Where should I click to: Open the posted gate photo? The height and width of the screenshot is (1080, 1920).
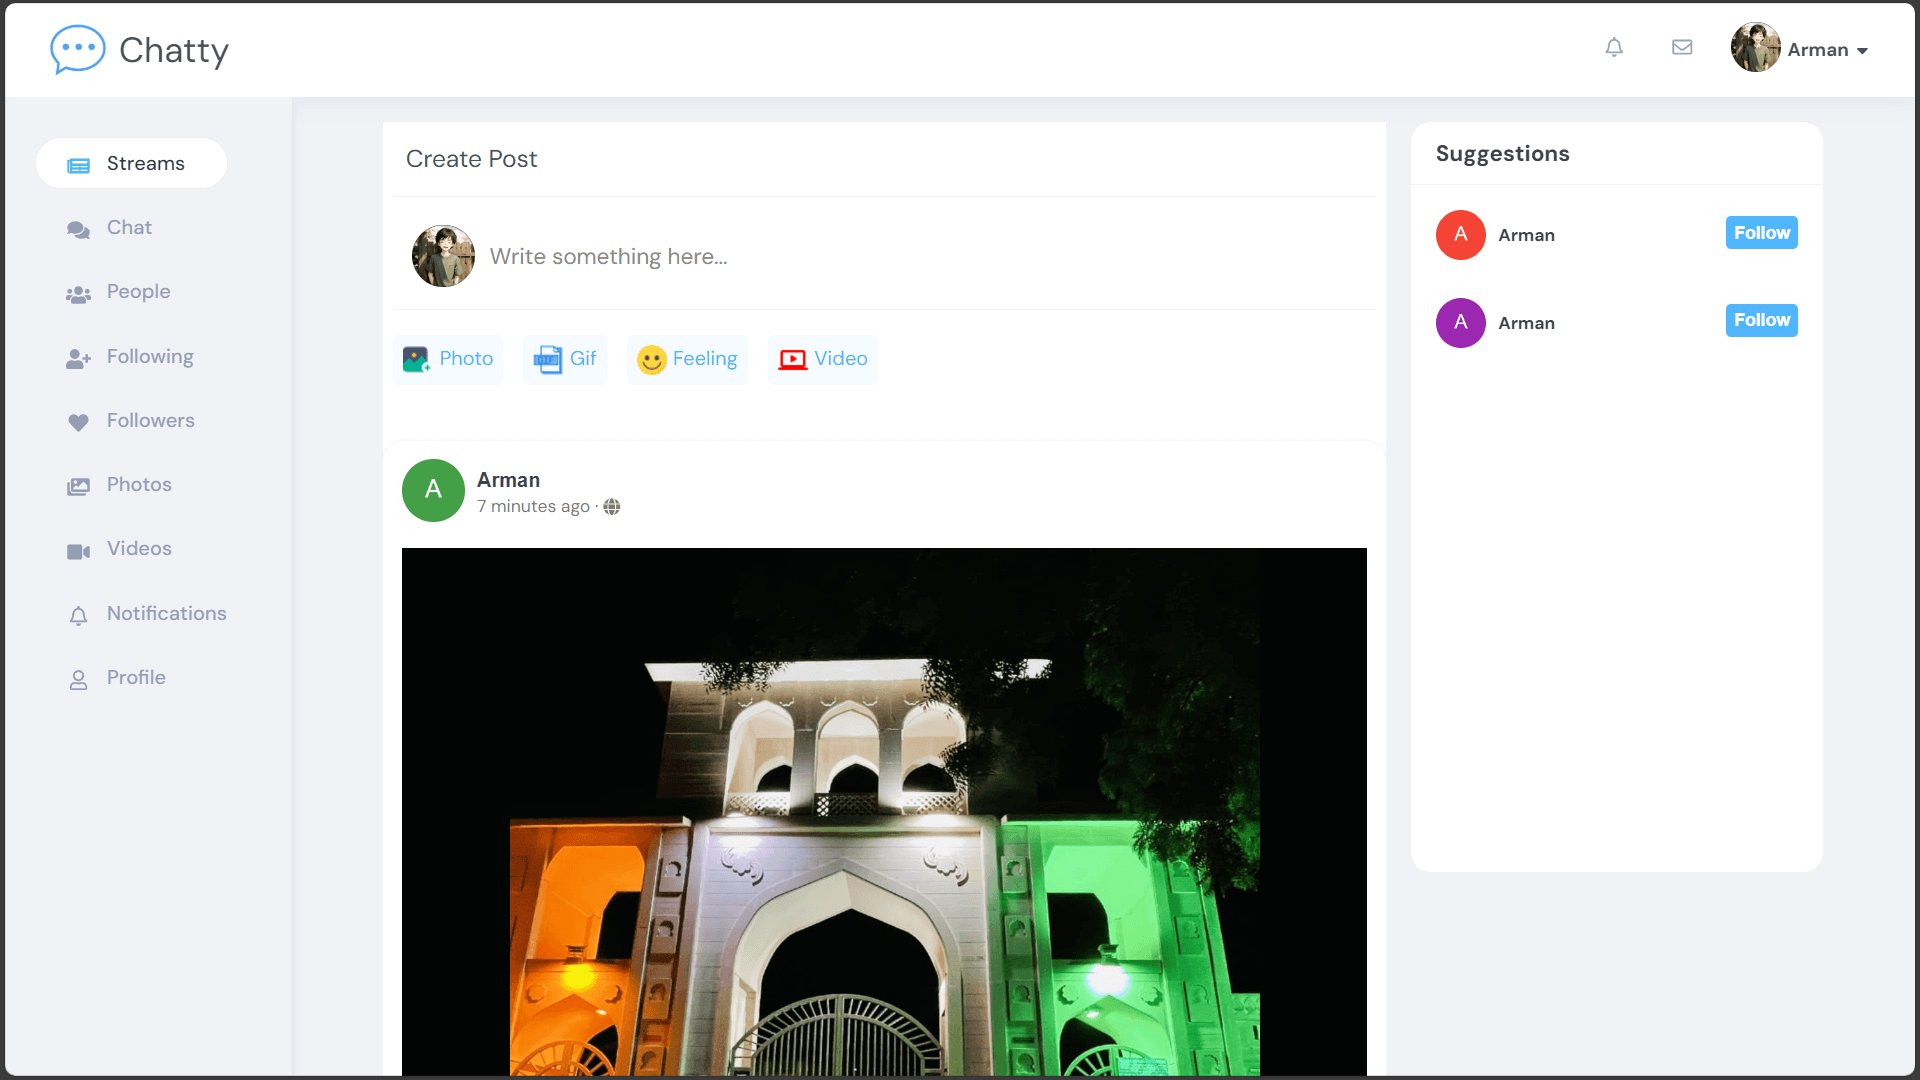pos(884,810)
